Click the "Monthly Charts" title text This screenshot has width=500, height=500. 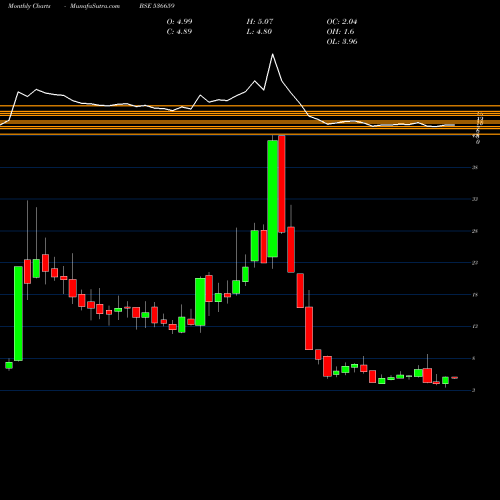click(29, 6)
